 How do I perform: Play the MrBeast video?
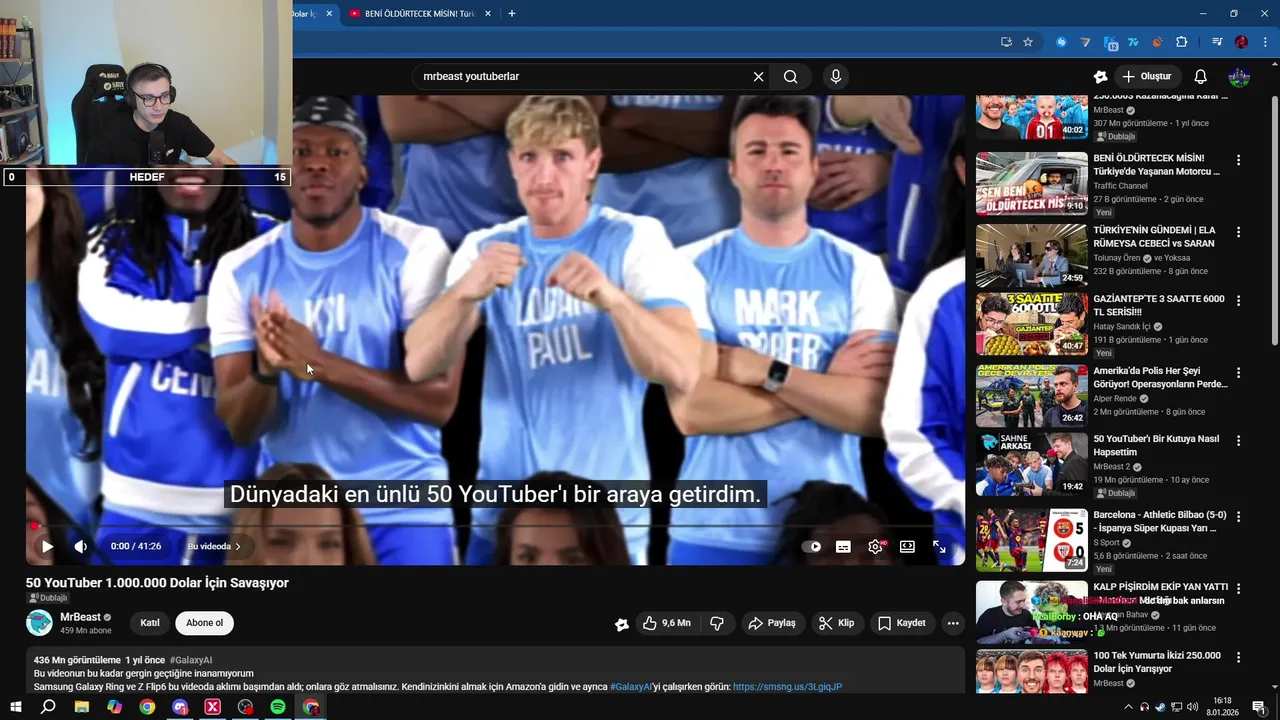click(x=47, y=547)
